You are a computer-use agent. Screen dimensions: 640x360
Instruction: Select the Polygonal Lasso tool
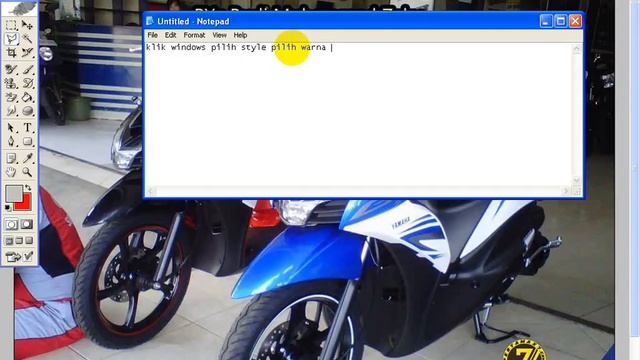click(11, 39)
